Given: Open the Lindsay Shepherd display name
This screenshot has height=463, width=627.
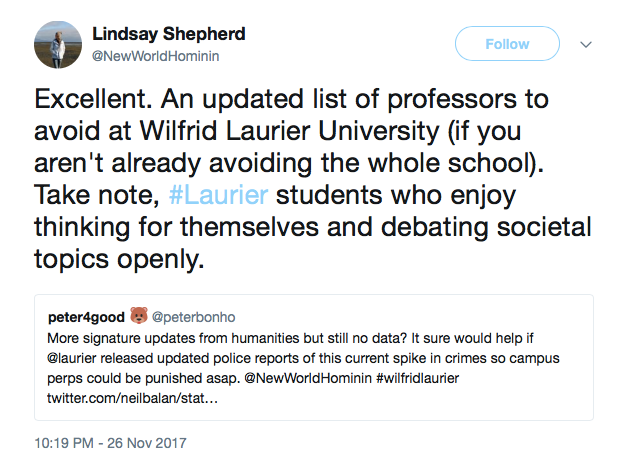Looking at the screenshot, I should [x=168, y=34].
